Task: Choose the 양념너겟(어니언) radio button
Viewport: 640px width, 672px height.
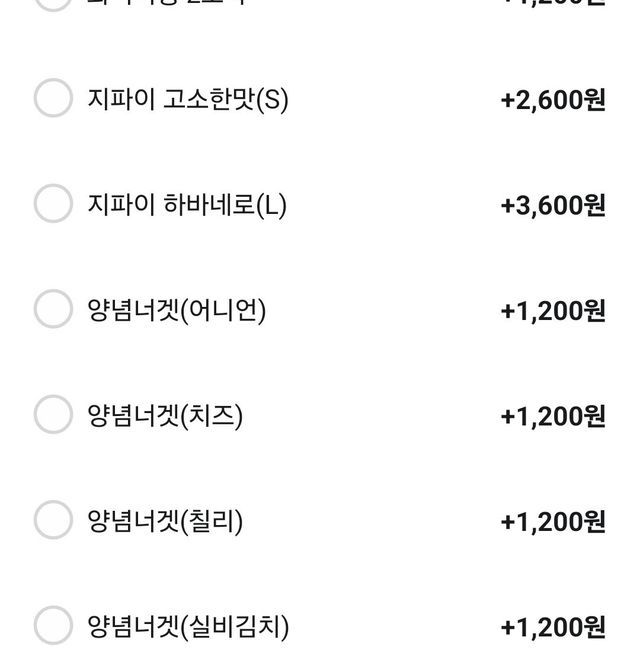Action: point(53,310)
